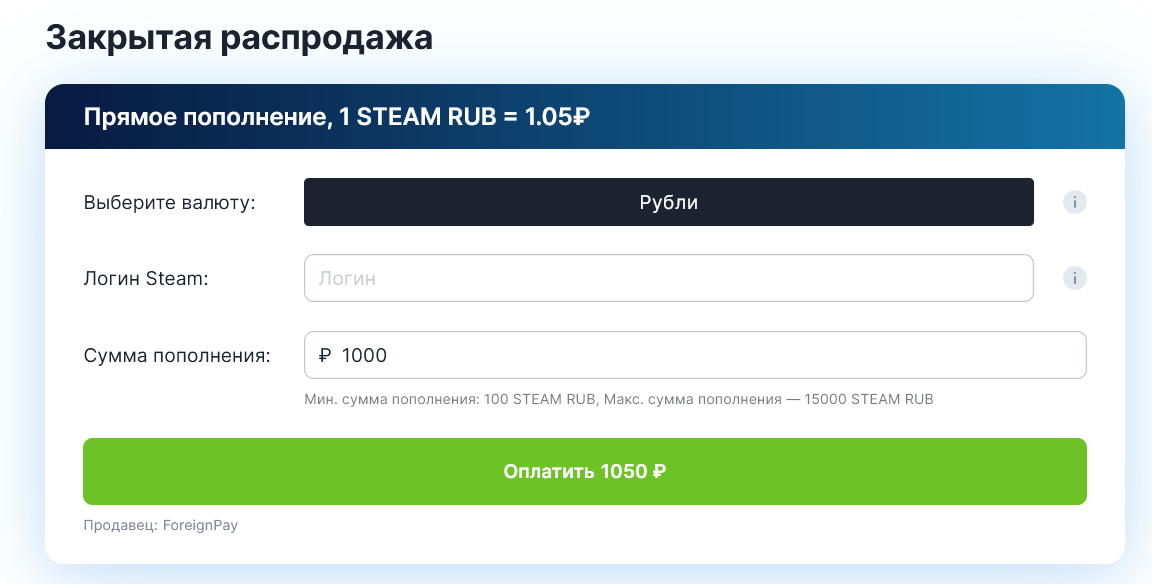Screen dimensions: 1152x584
Task: Focus the Логин Steam input field
Action: (x=669, y=278)
